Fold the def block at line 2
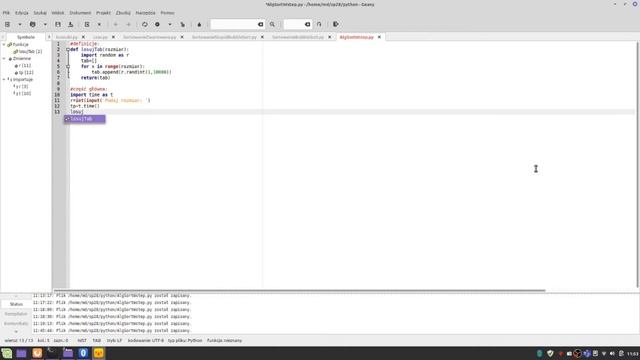The height and width of the screenshot is (360, 640). coord(68,49)
